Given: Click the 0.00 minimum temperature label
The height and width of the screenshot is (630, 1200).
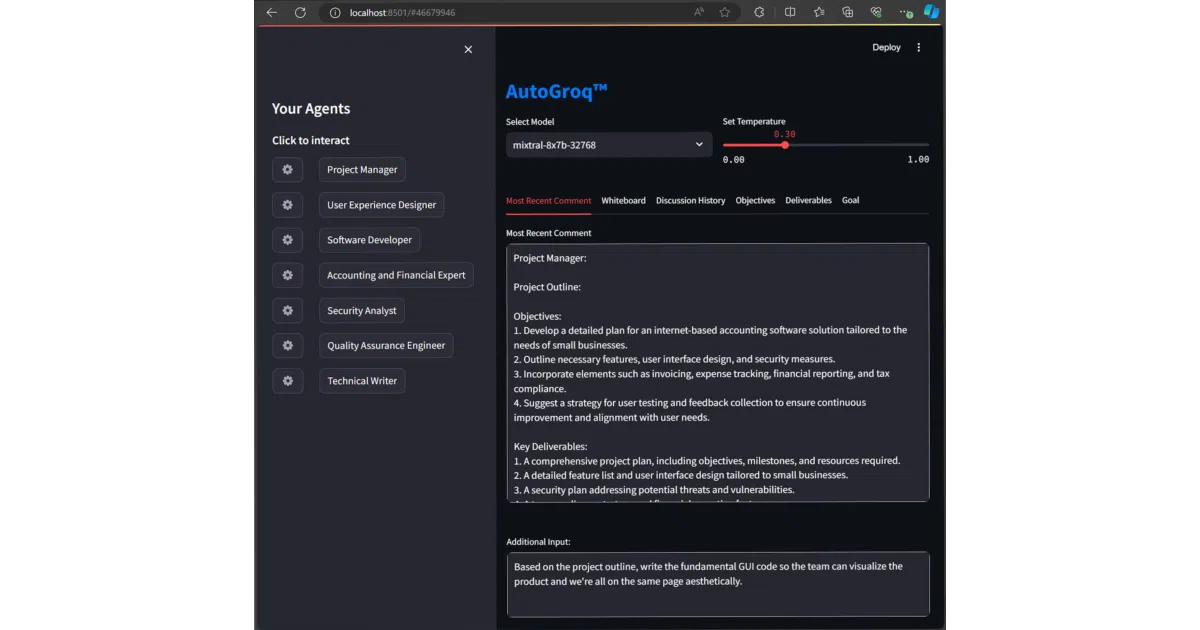Looking at the screenshot, I should (733, 160).
